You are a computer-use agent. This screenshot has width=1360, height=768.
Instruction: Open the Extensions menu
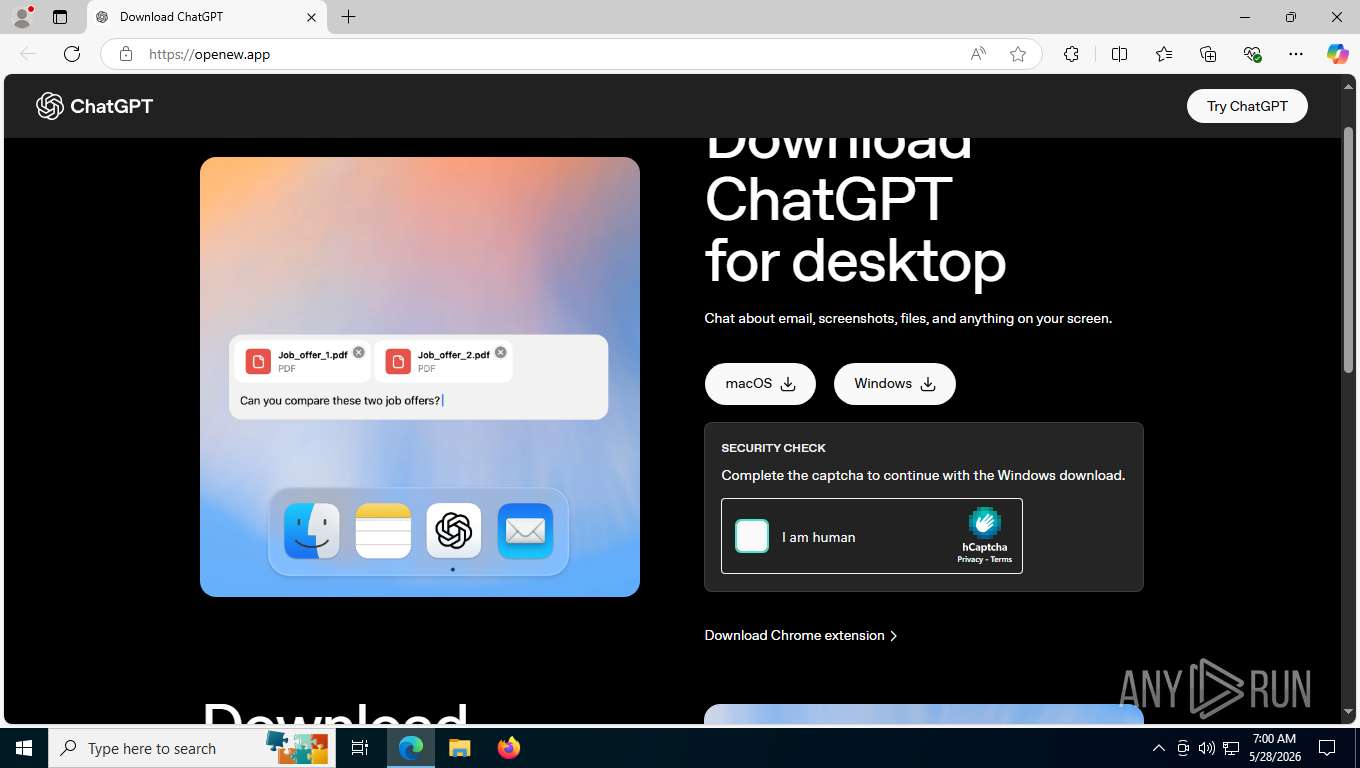coord(1071,54)
